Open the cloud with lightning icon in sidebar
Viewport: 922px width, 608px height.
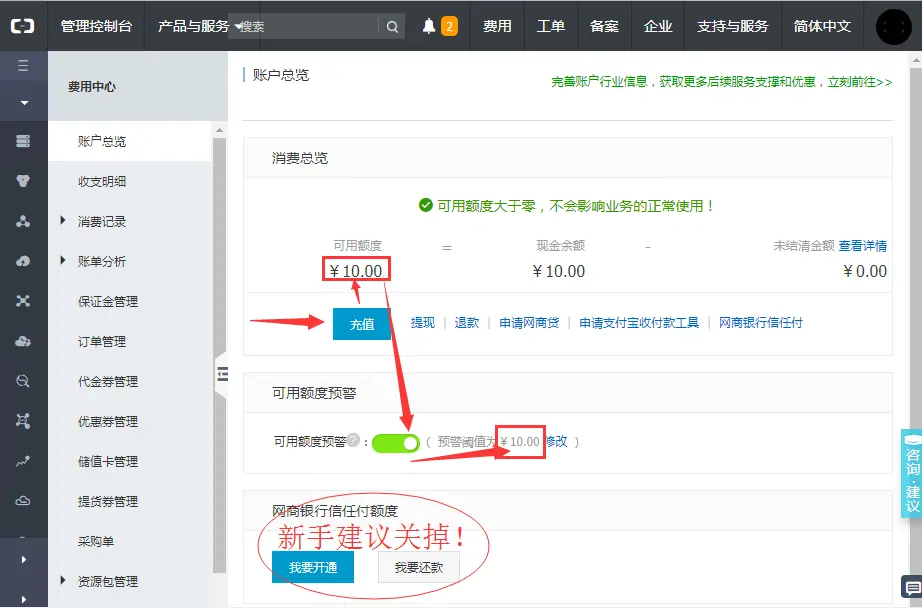(23, 261)
